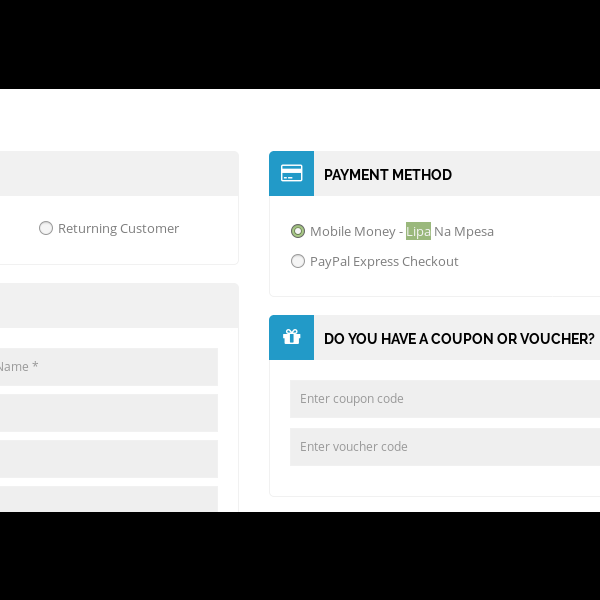Click the Returning Customer label text
The width and height of the screenshot is (600, 600).
[x=118, y=228]
